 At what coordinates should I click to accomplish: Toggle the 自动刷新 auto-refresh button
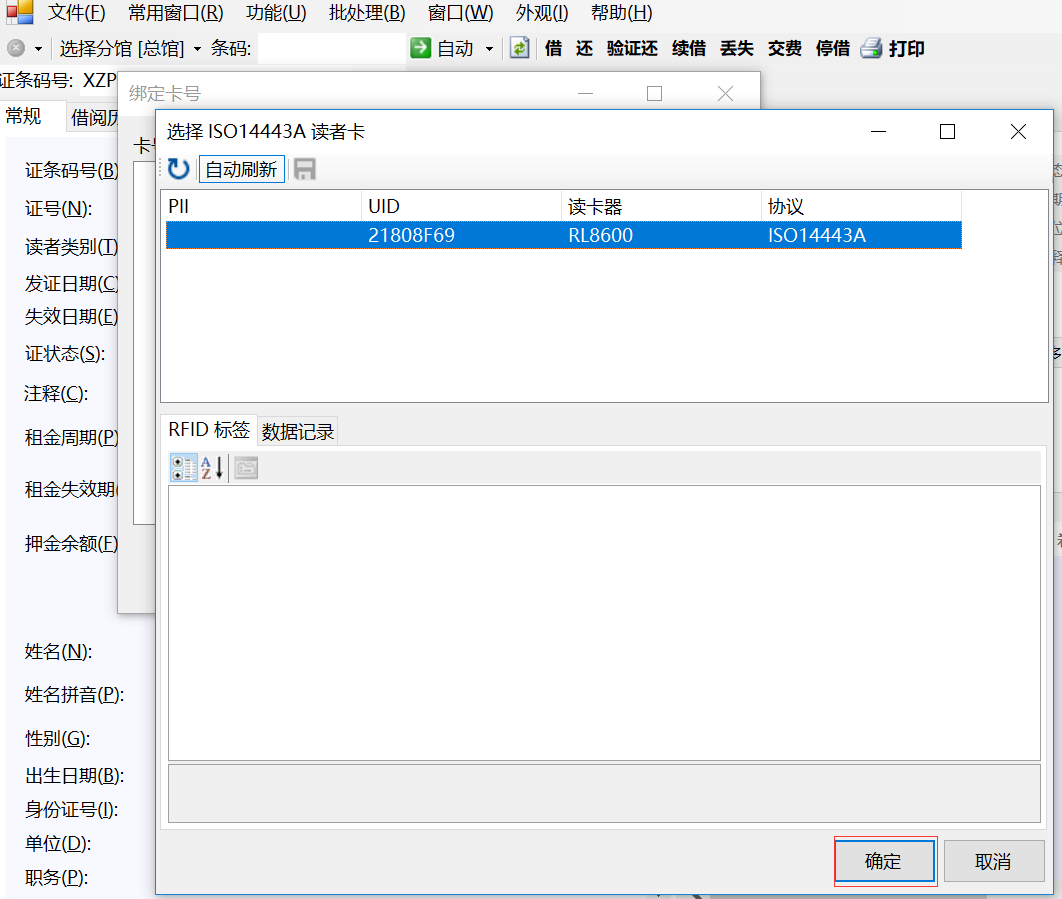tap(241, 169)
